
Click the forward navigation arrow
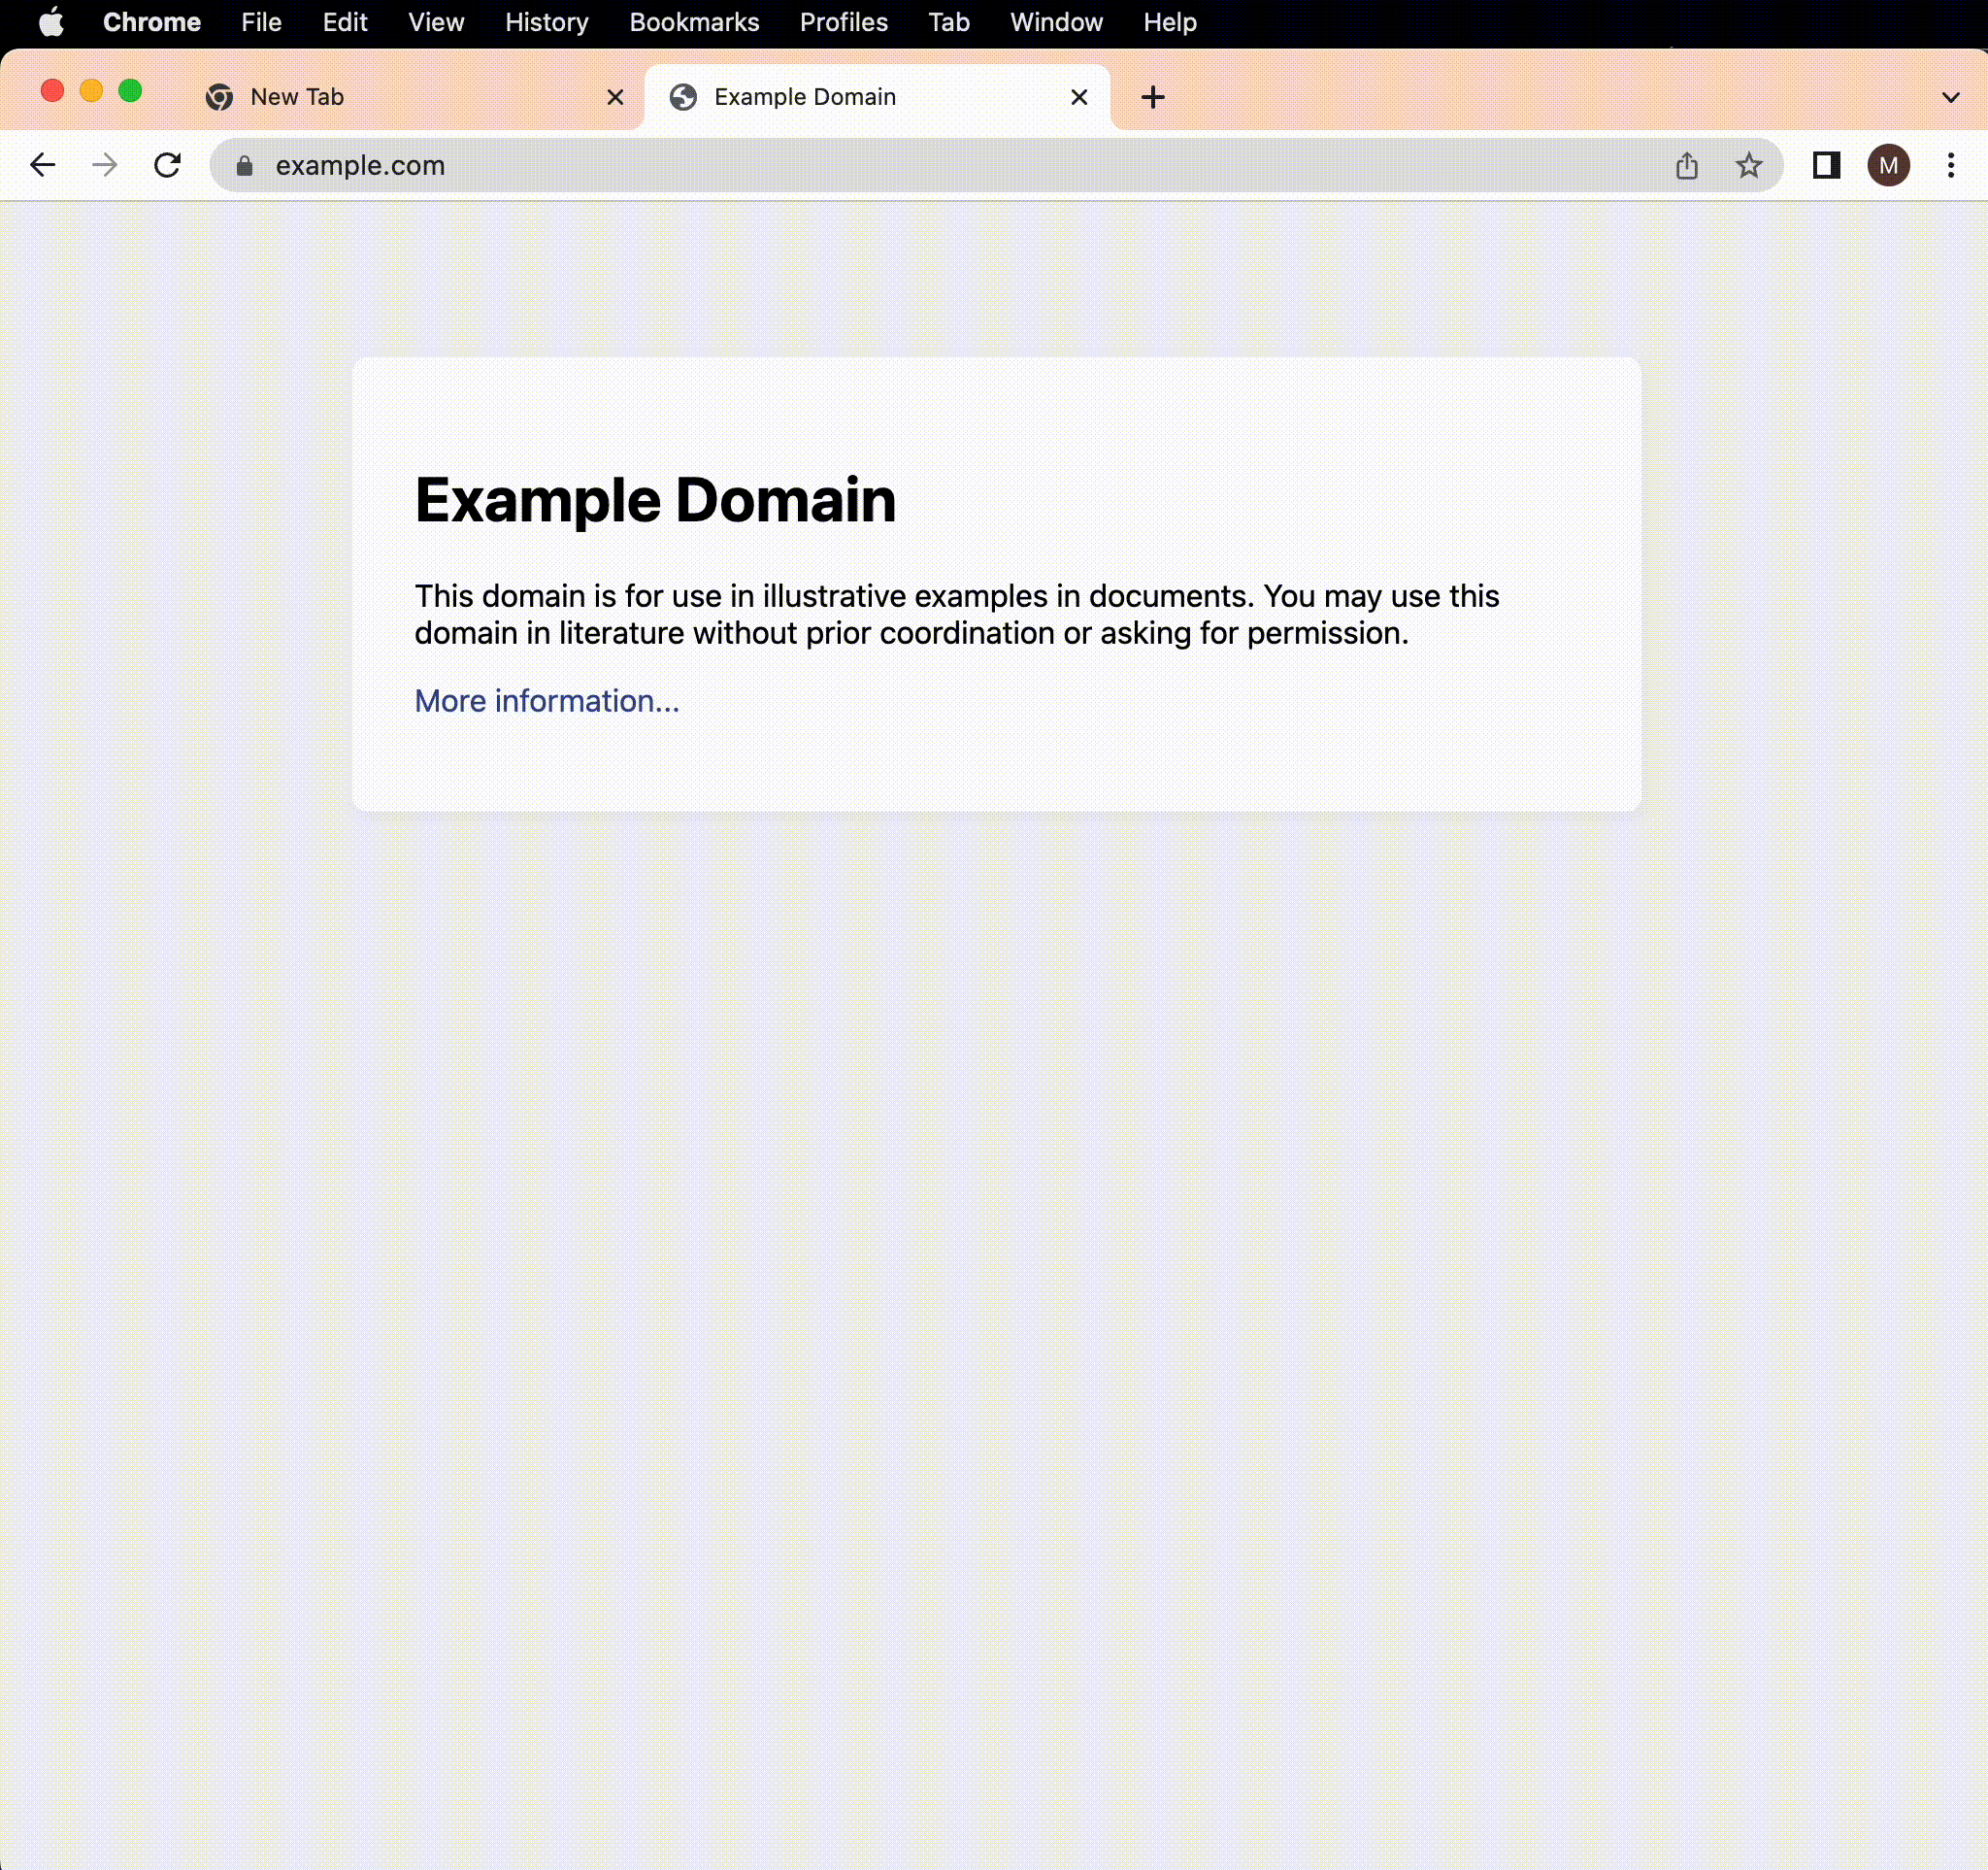(x=104, y=165)
